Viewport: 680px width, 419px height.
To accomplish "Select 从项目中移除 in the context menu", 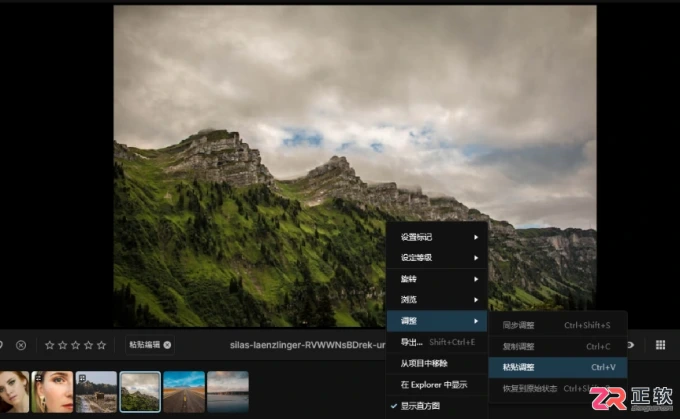I will (x=437, y=363).
